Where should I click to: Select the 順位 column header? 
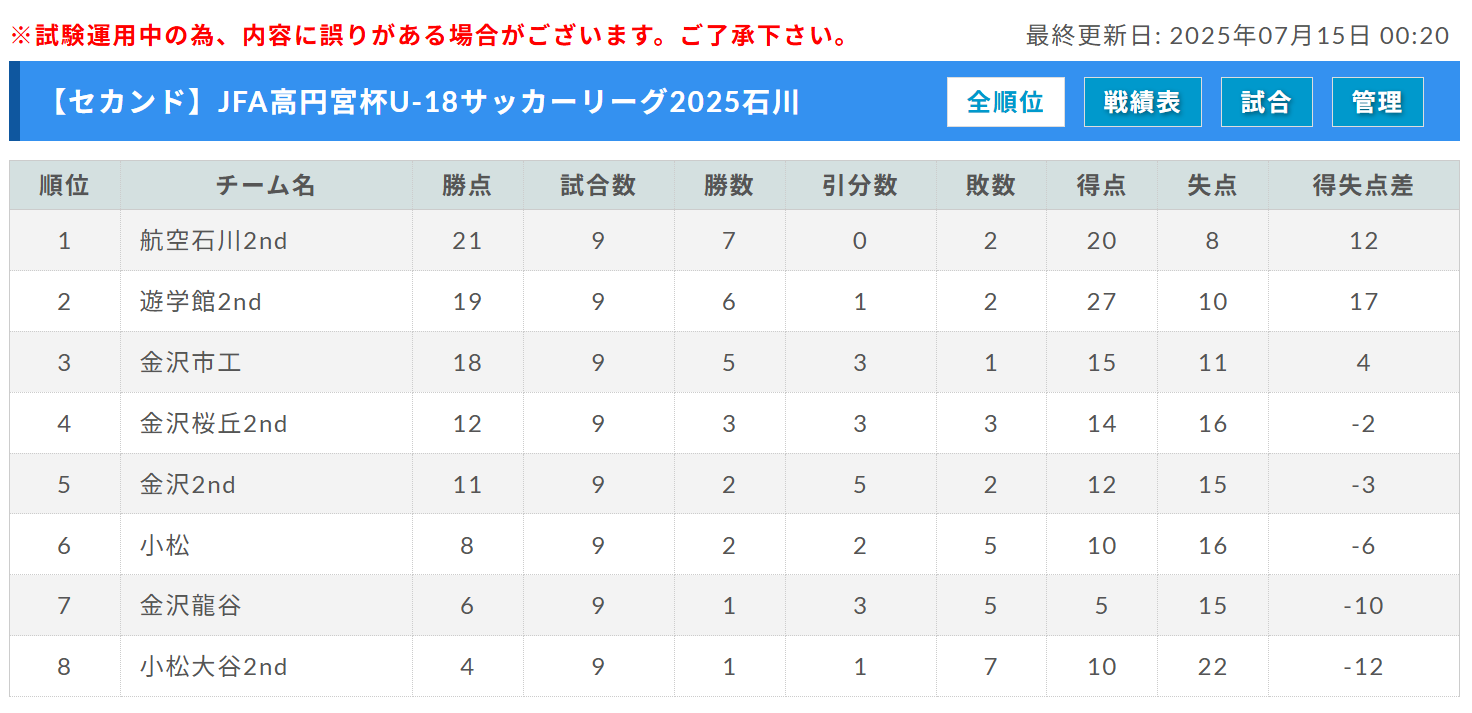(65, 185)
